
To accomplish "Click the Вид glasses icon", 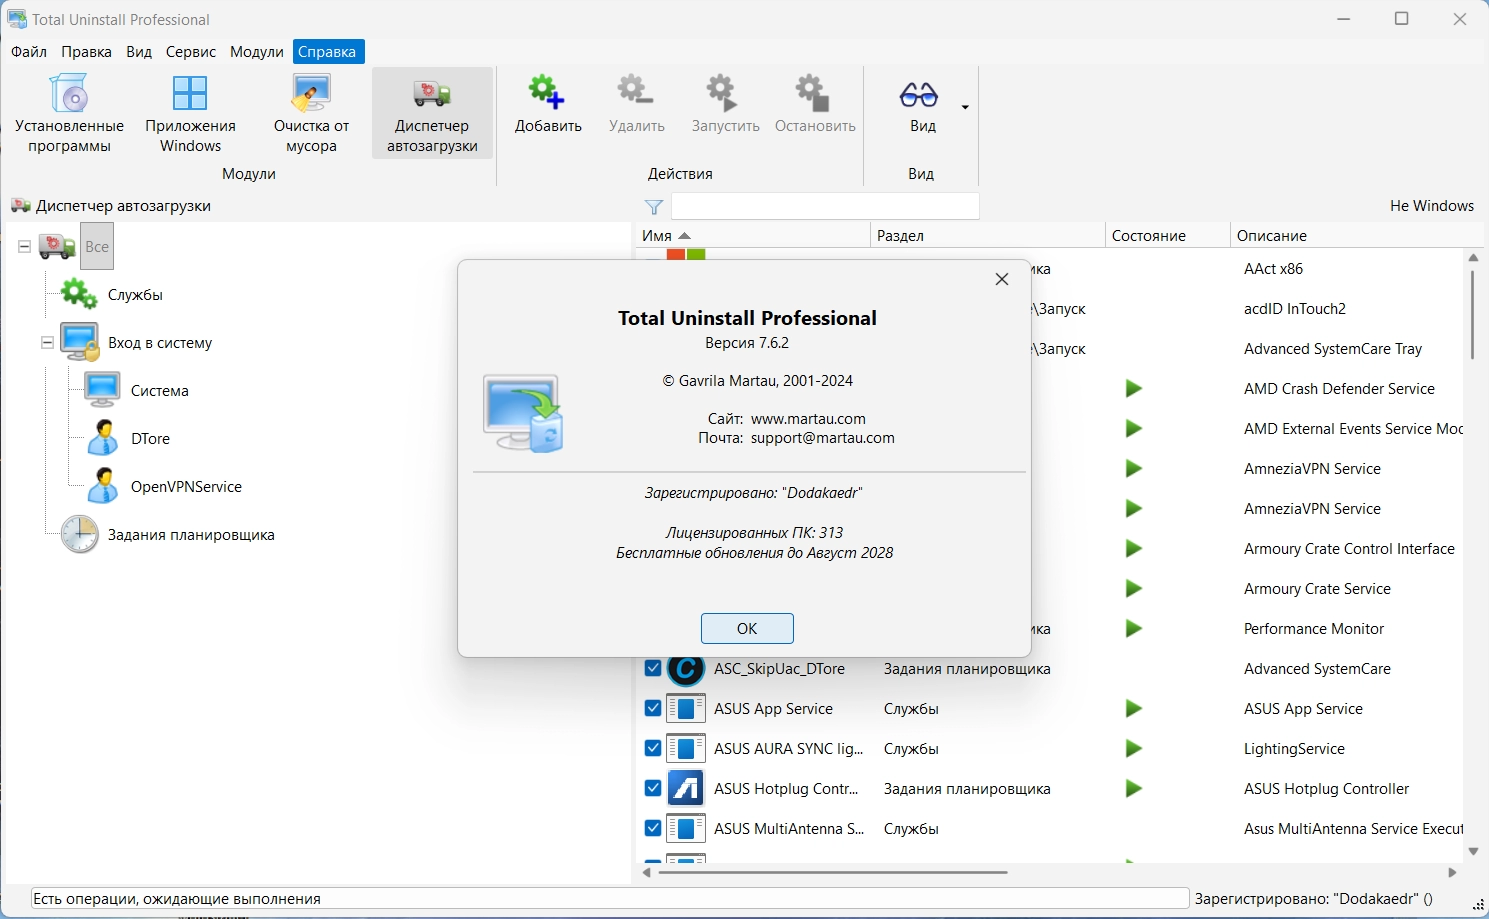I will coord(919,94).
